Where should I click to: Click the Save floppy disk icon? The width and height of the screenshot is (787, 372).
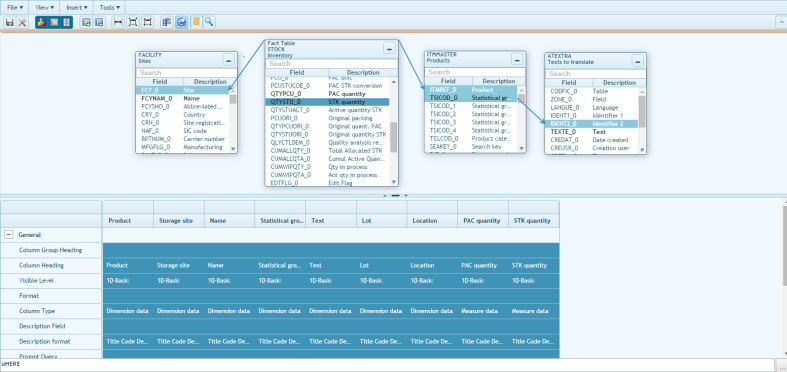[x=9, y=22]
